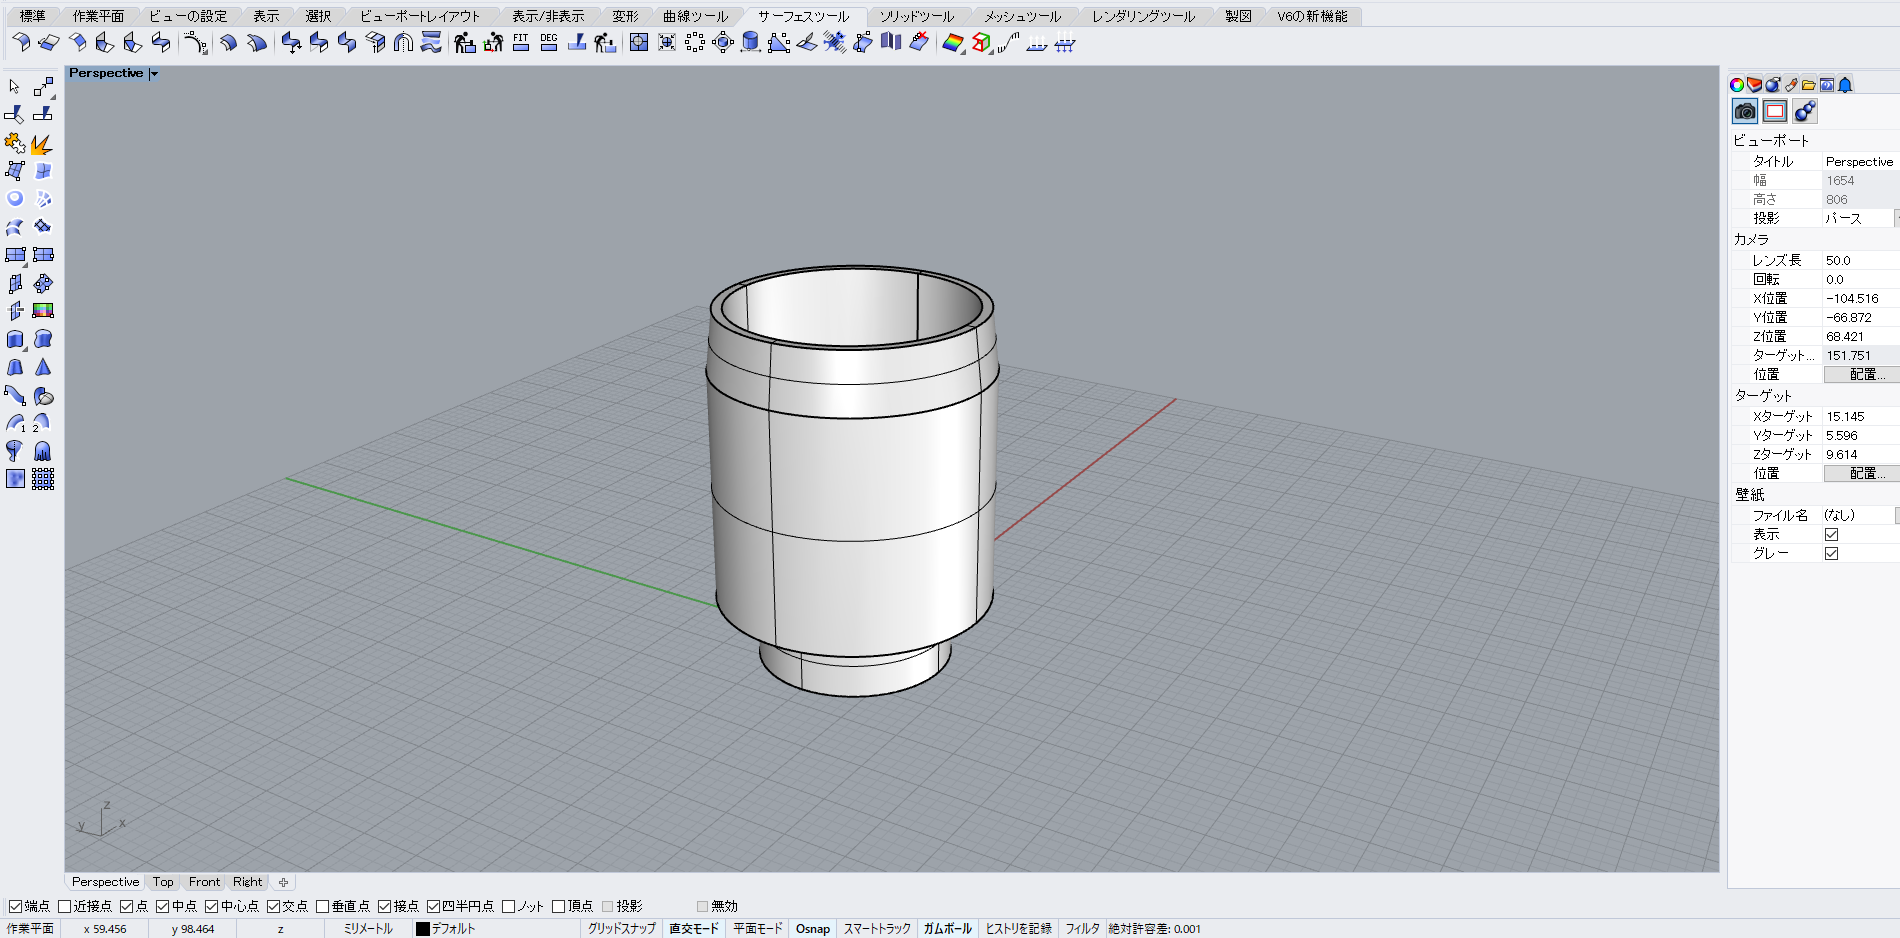The image size is (1900, 938).
Task: Toggle Osnap in status bar
Action: (813, 929)
